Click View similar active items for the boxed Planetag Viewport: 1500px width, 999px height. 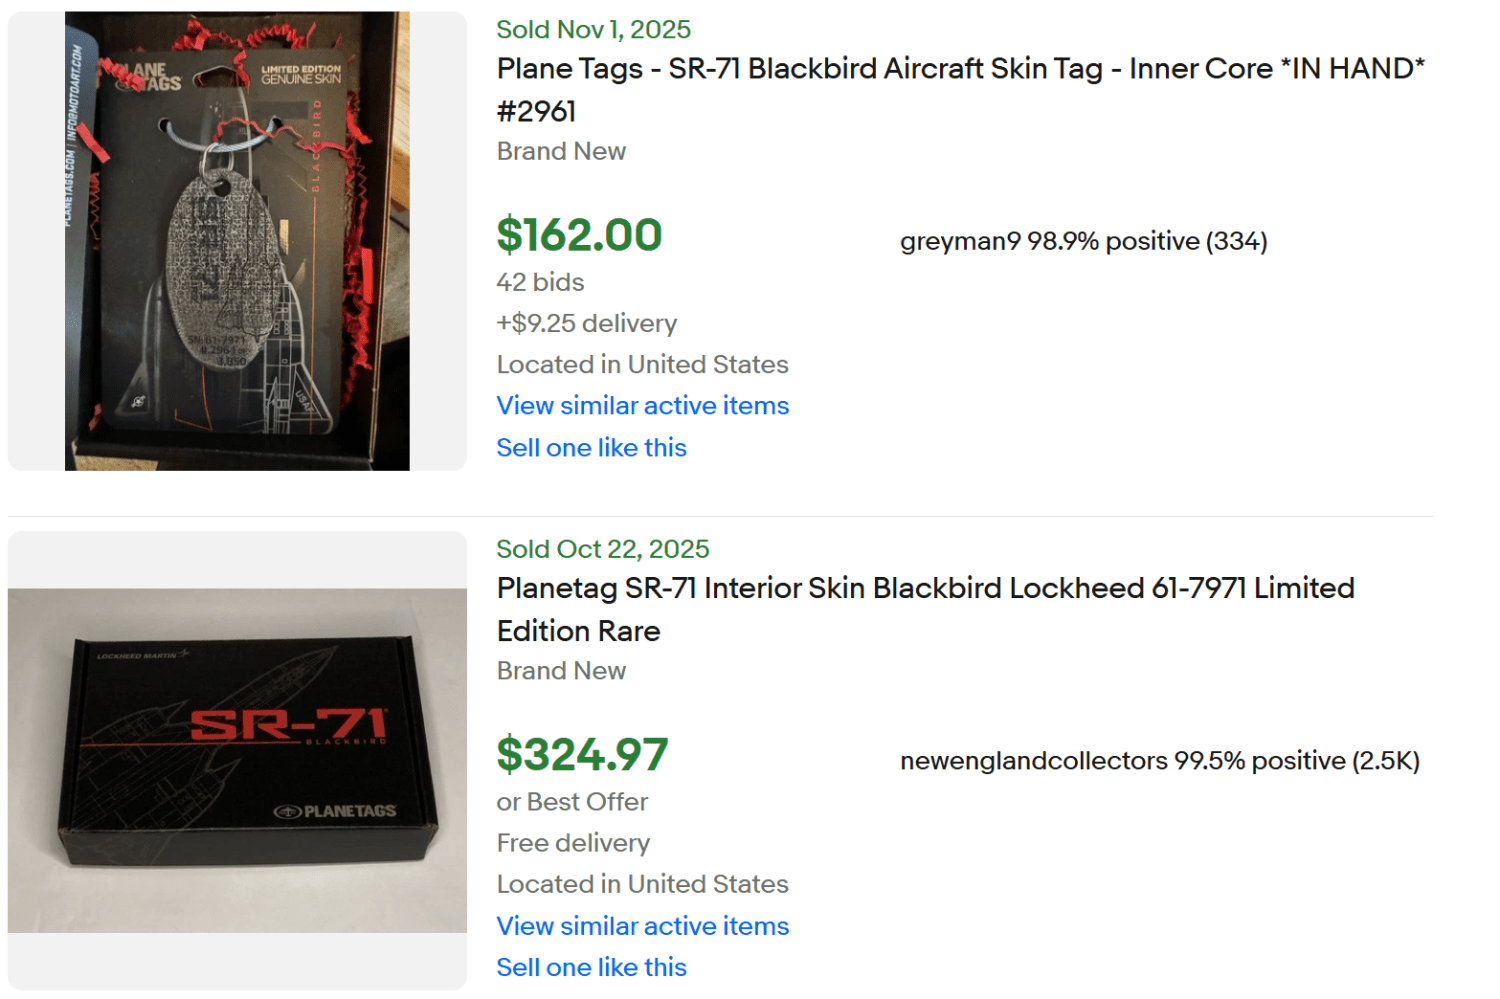point(642,926)
